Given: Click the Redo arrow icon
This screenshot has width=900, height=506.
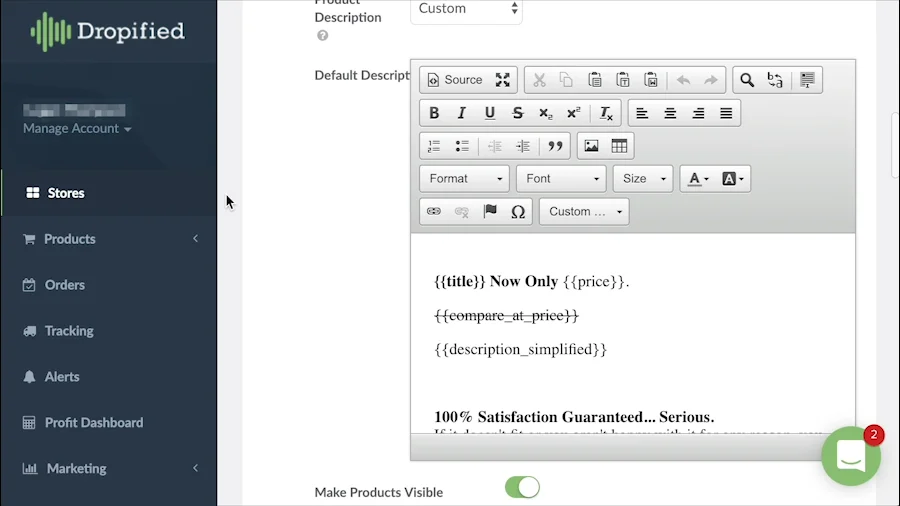Looking at the screenshot, I should (711, 80).
